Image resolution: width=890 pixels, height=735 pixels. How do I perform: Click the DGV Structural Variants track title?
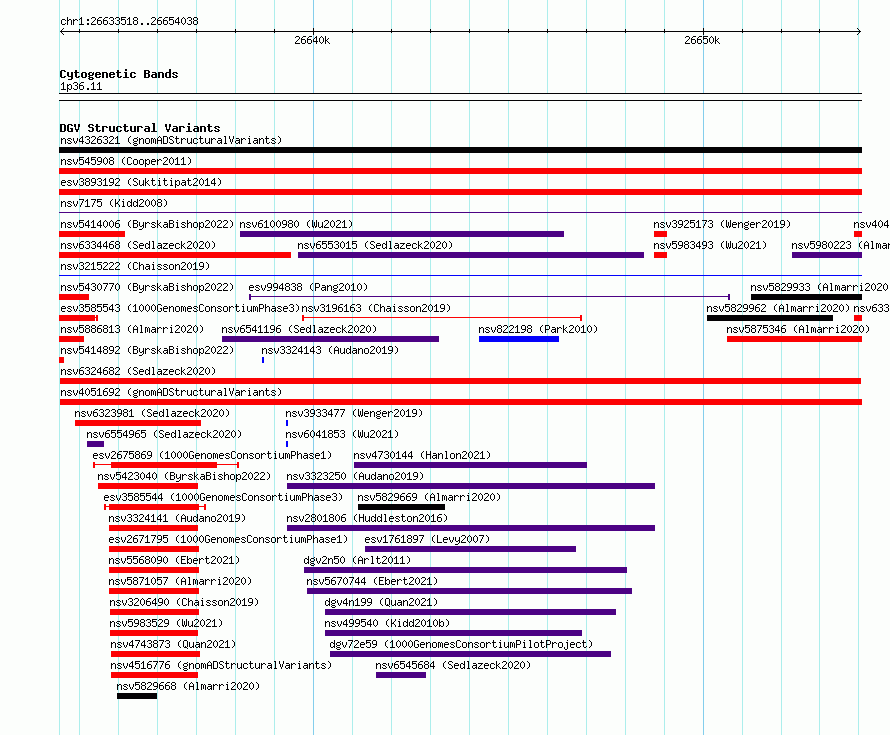[140, 128]
